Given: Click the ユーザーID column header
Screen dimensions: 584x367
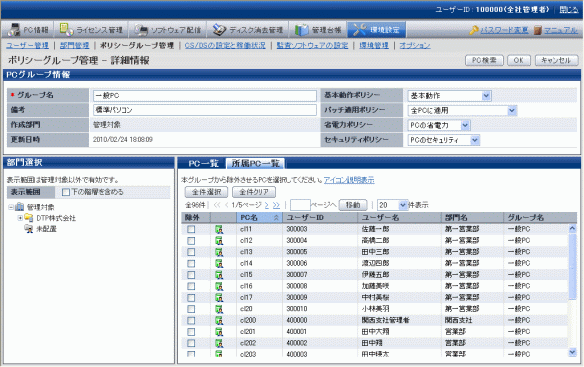Looking at the screenshot, I should pyautogui.click(x=320, y=218).
